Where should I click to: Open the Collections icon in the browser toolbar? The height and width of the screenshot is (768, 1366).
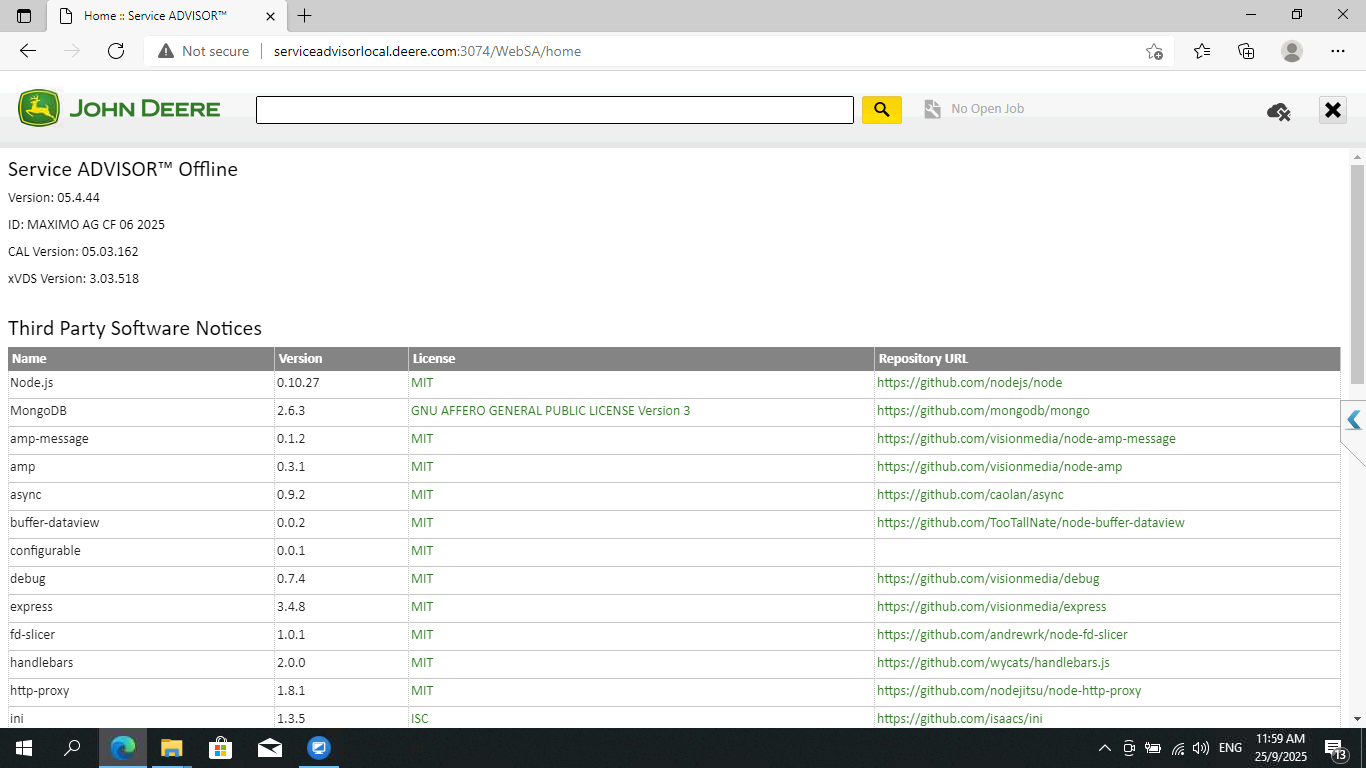pos(1246,51)
